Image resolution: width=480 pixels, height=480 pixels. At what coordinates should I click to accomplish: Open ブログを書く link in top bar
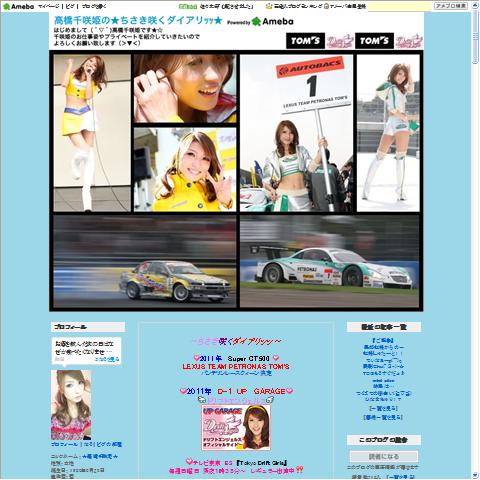coord(94,6)
